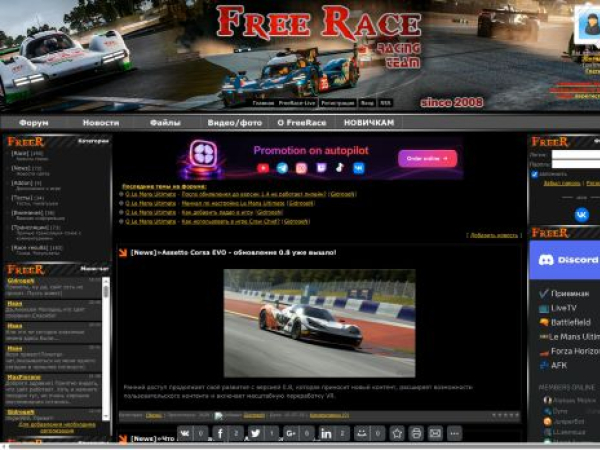Screen dimensions: 600x450
Task: Click the Free Race Racing Team logo
Action: 319,36
